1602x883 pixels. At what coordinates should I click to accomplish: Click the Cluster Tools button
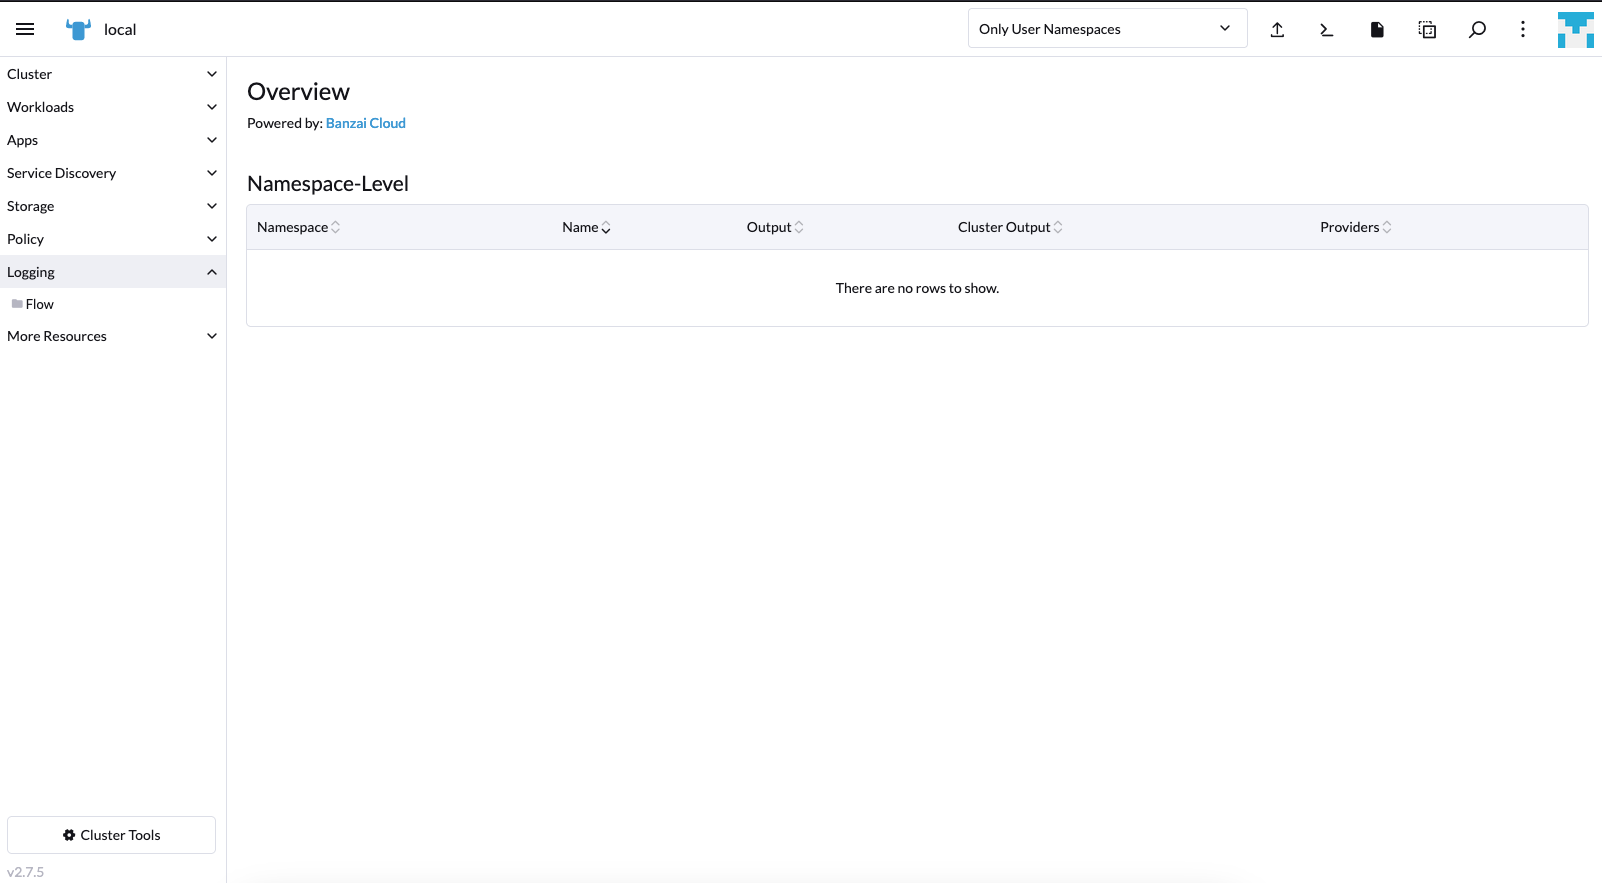click(111, 835)
